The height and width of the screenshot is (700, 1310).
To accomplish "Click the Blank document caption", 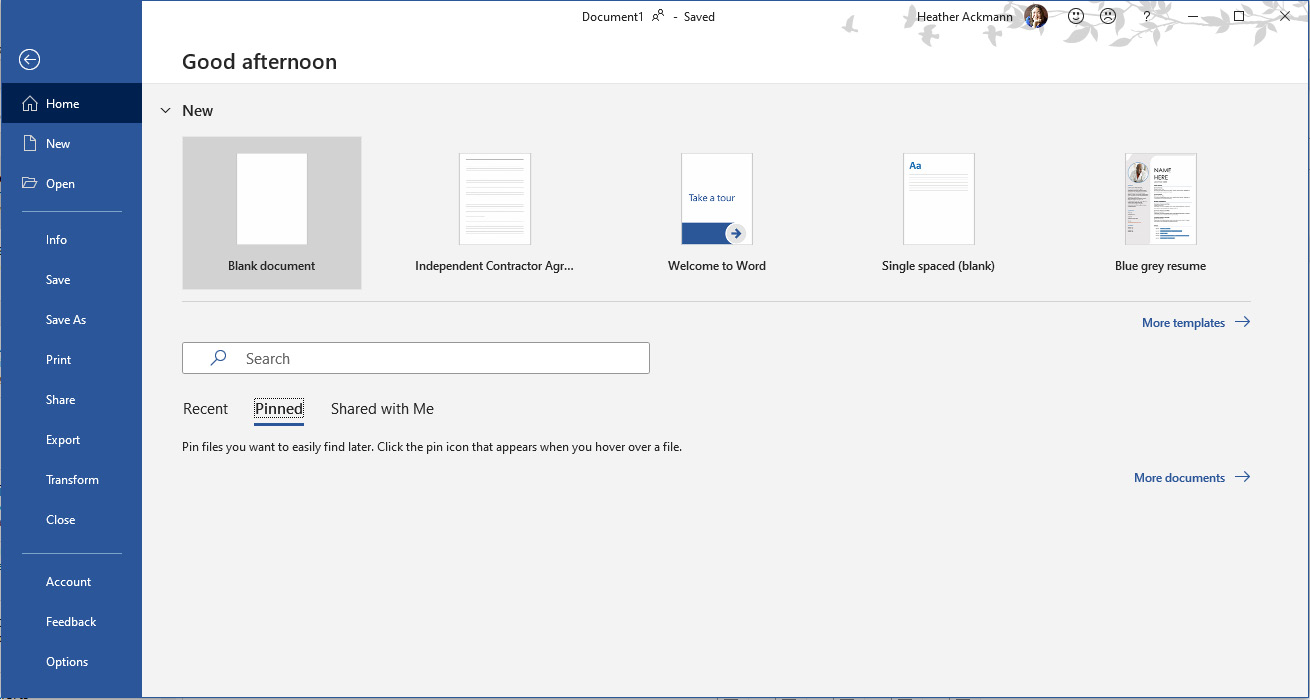I will point(272,266).
